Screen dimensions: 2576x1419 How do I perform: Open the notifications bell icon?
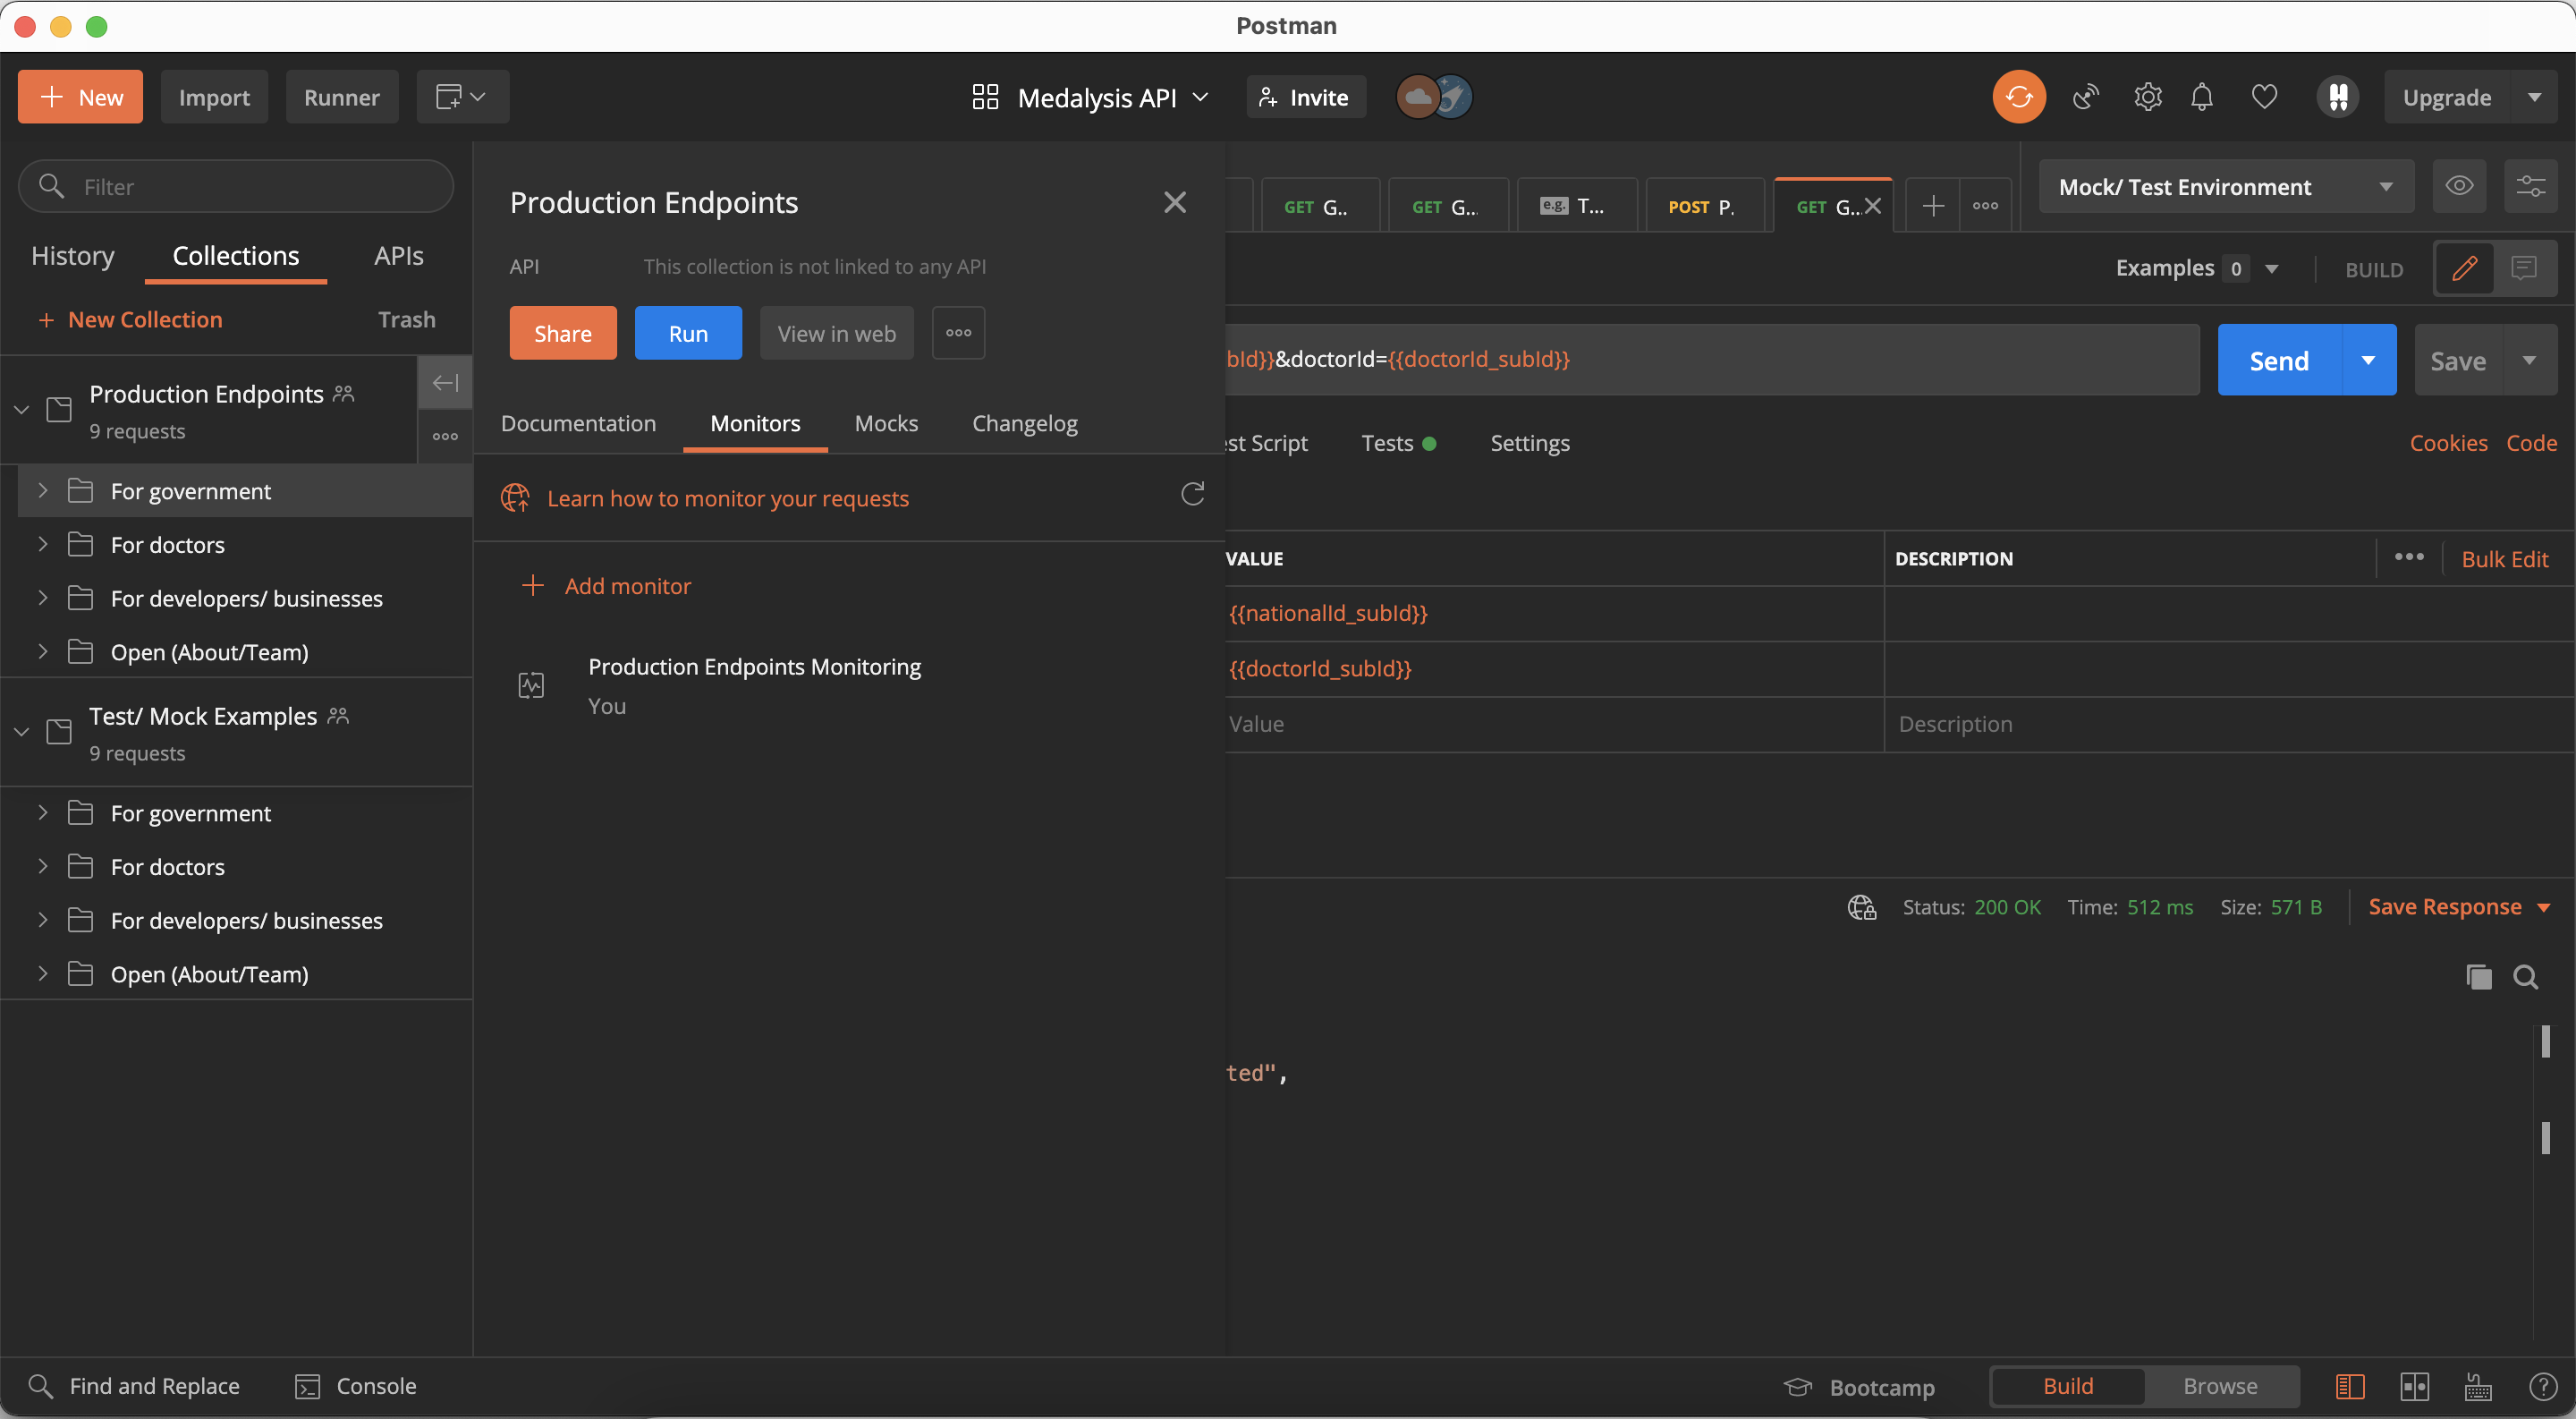coord(2201,97)
